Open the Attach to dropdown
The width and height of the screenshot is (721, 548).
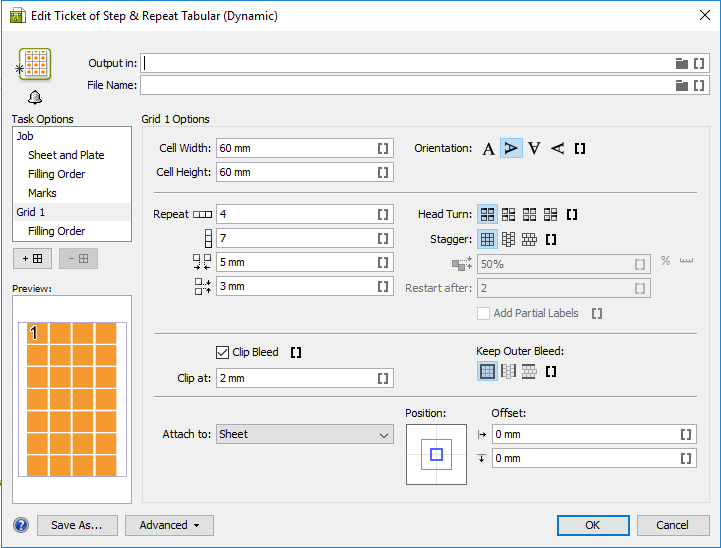[x=305, y=434]
